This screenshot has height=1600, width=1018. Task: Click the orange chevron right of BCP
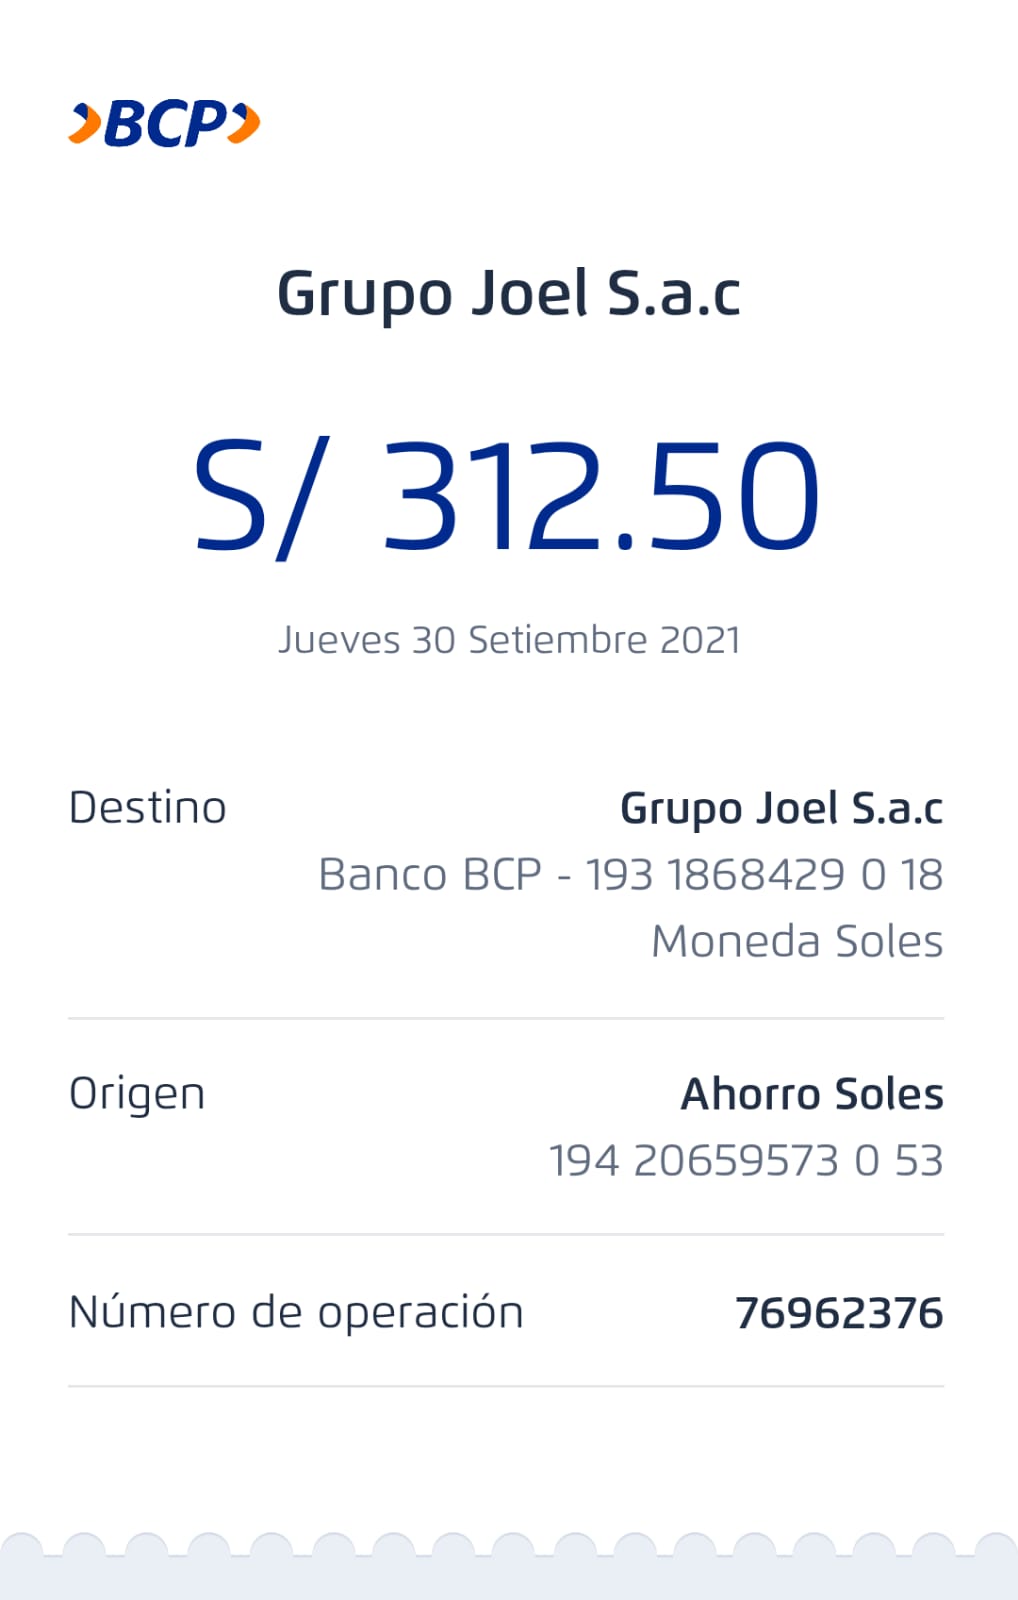pos(244,124)
